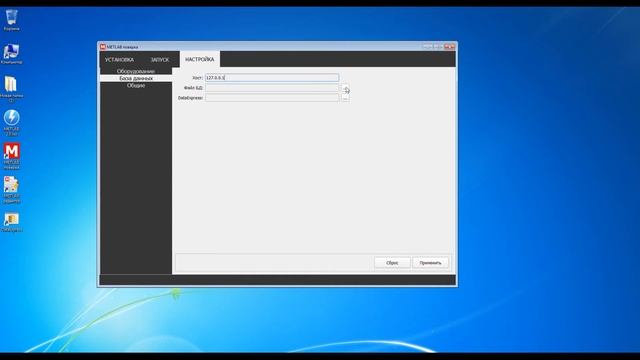Browse for the DataExpress path
The width and height of the screenshot is (640, 360).
[345, 98]
